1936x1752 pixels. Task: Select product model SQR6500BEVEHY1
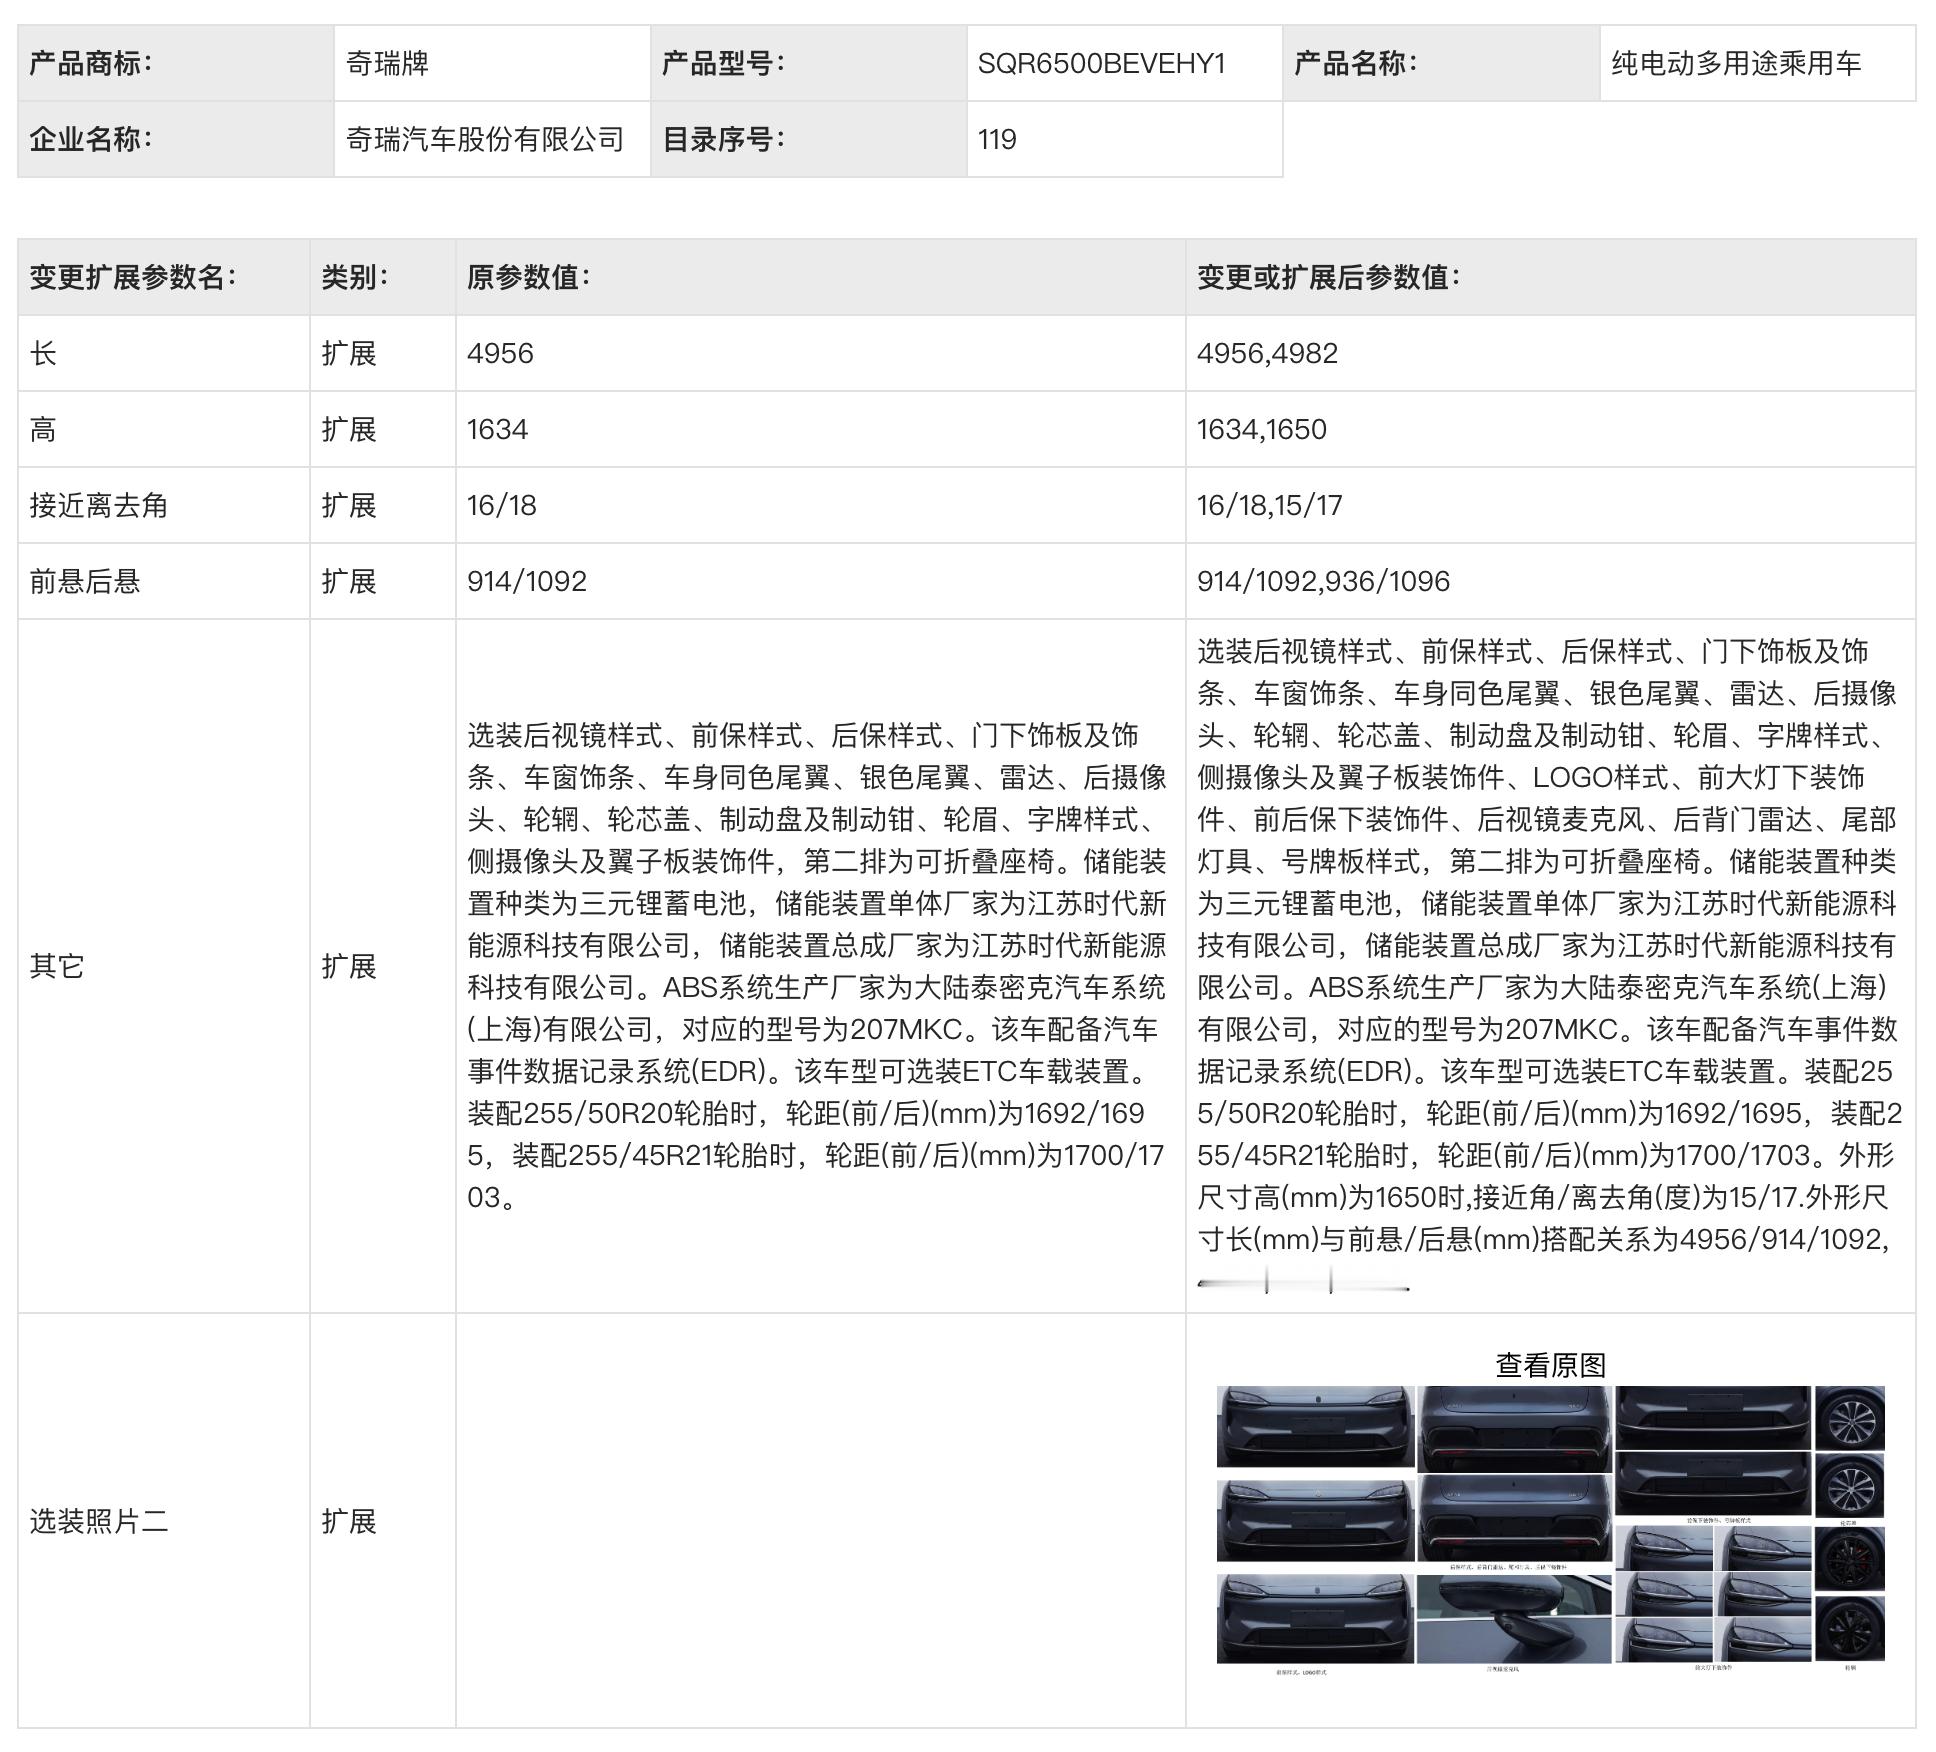(1101, 63)
